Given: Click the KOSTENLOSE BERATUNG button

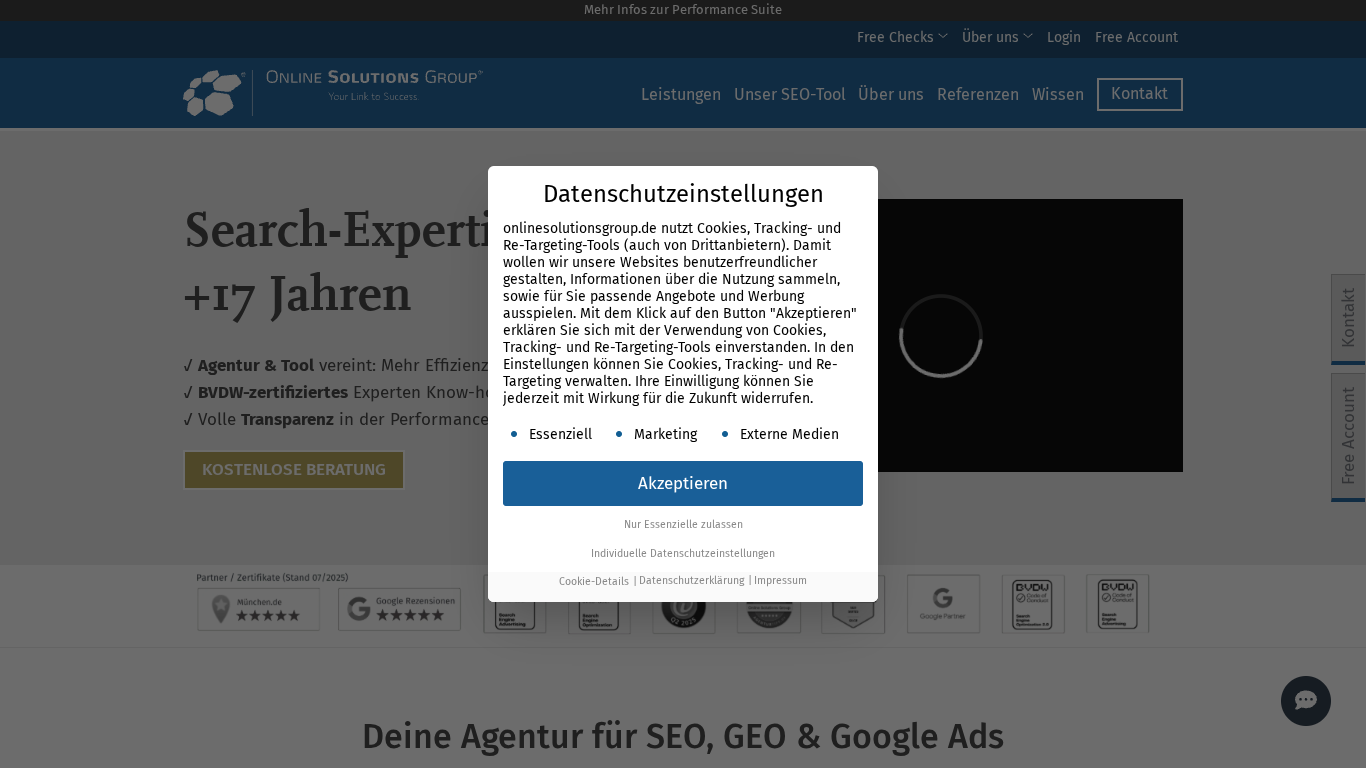Looking at the screenshot, I should pos(293,469).
